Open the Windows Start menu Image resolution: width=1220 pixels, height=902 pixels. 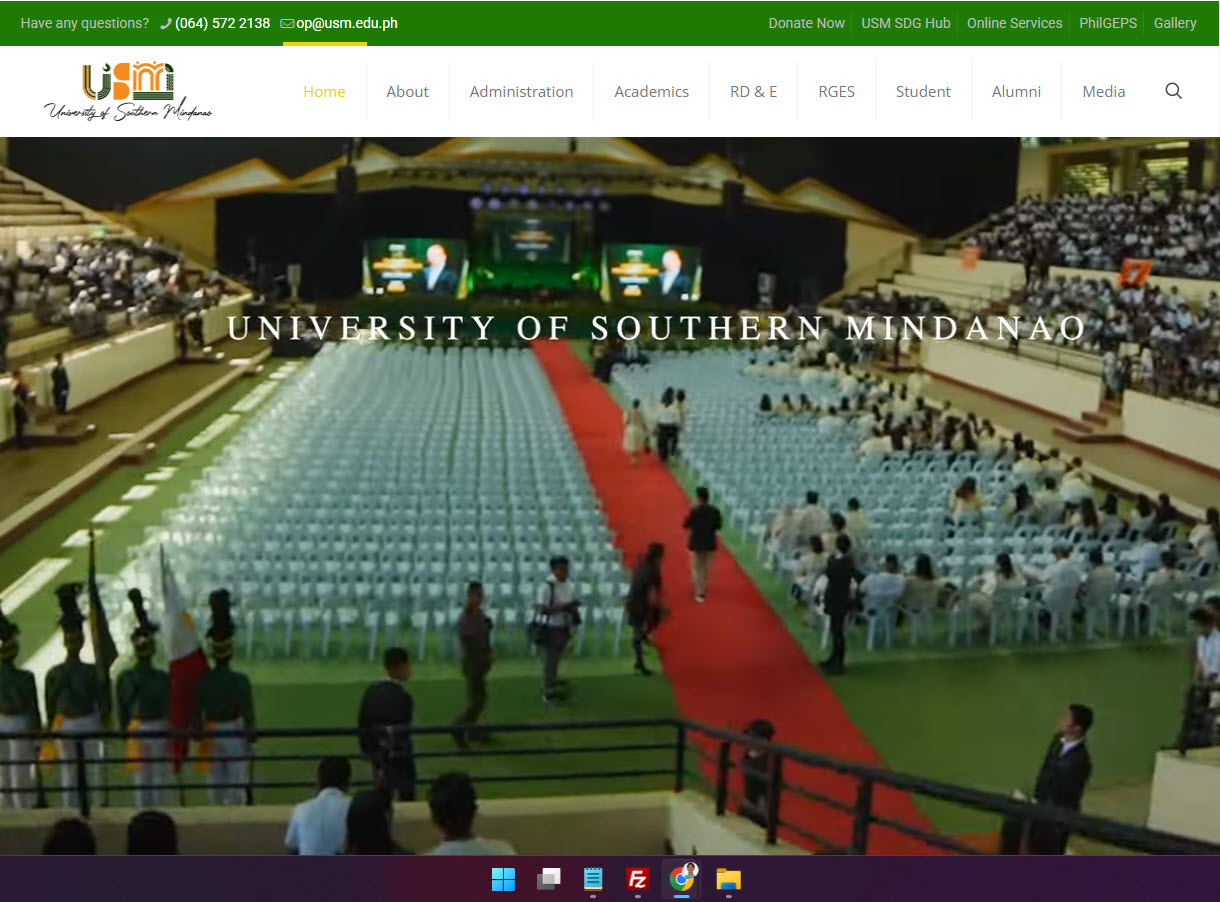[x=503, y=879]
